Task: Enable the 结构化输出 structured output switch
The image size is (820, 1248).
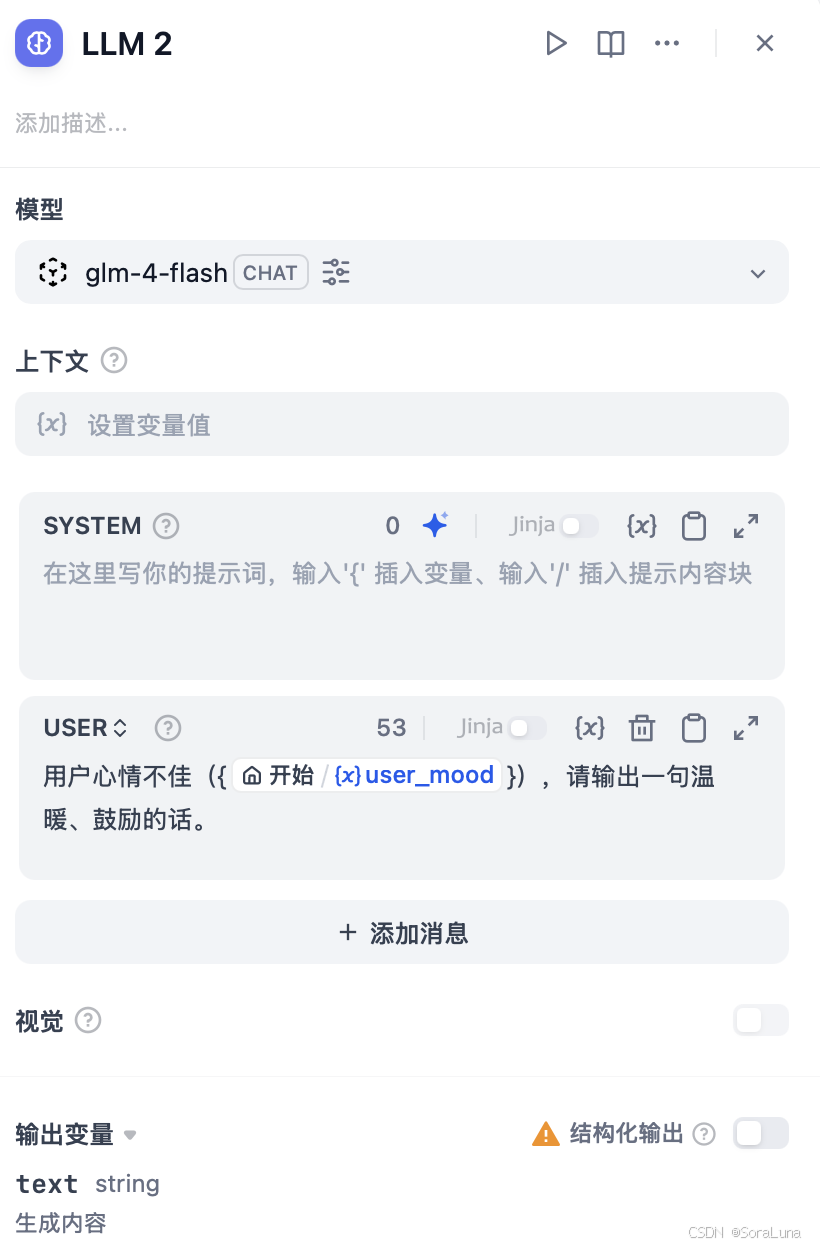Action: pos(760,1133)
